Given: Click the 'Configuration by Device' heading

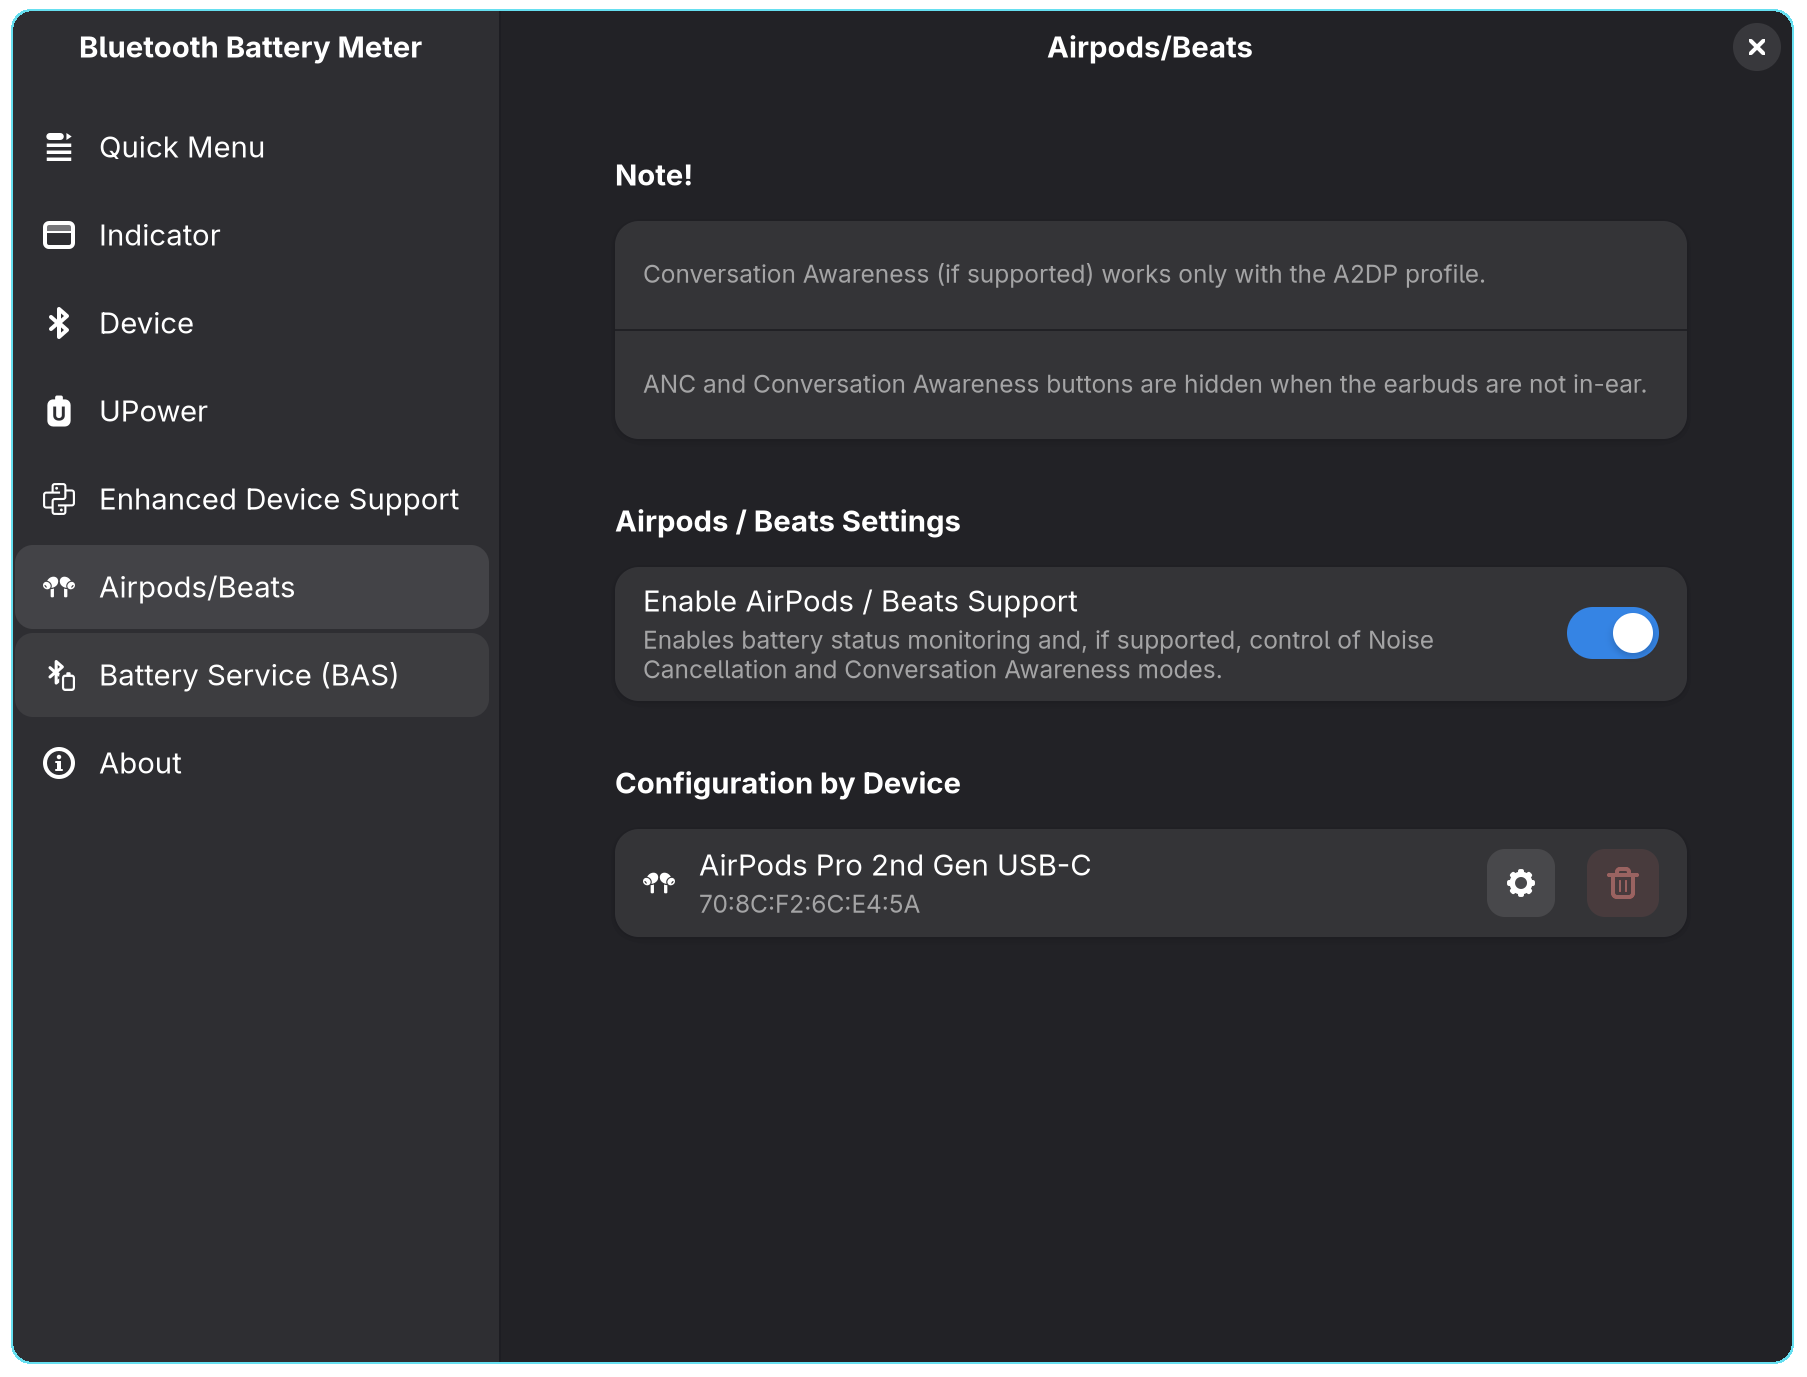Looking at the screenshot, I should [788, 783].
